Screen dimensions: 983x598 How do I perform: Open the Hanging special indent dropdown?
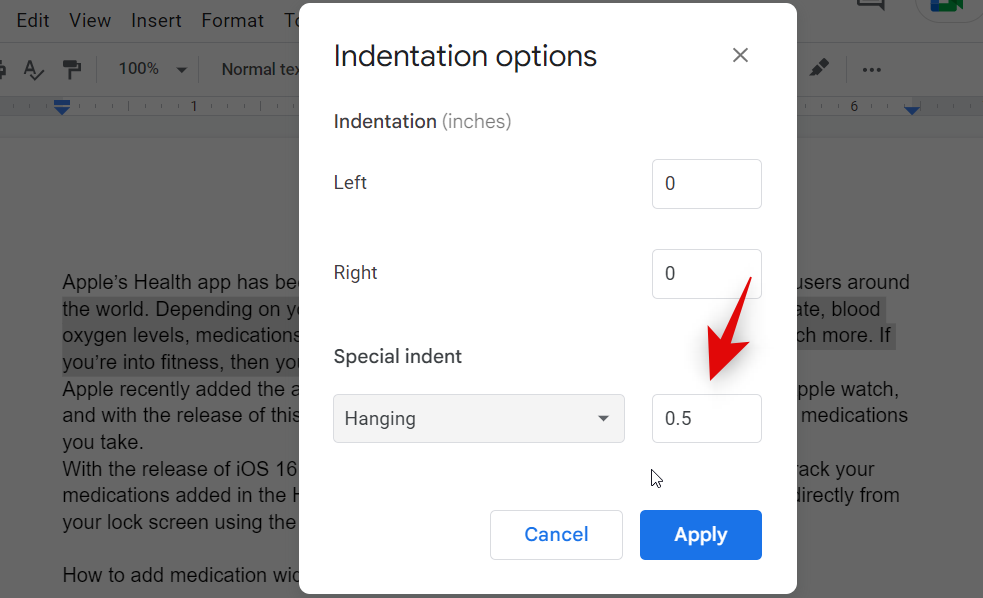click(x=479, y=418)
